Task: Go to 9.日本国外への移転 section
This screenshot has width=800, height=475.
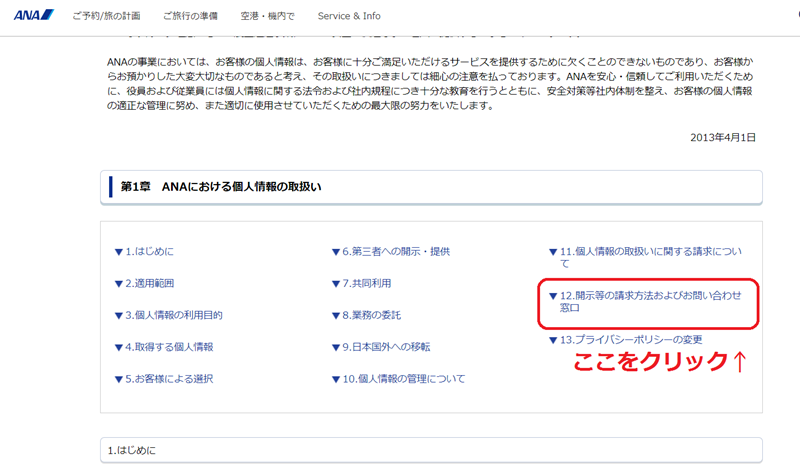Action: point(381,347)
